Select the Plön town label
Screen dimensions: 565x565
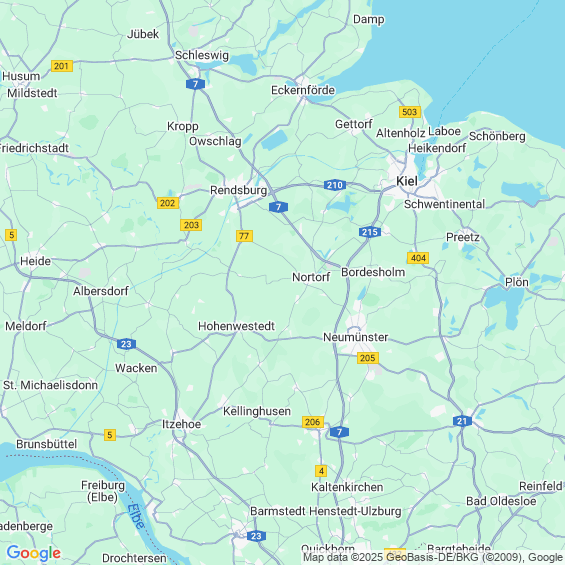click(517, 282)
